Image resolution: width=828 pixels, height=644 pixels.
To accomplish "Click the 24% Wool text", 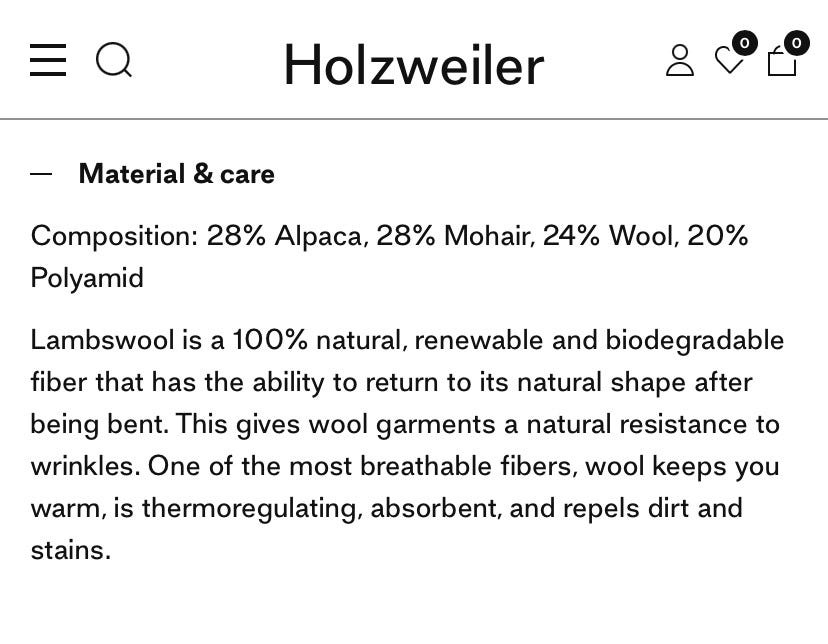I will [609, 235].
